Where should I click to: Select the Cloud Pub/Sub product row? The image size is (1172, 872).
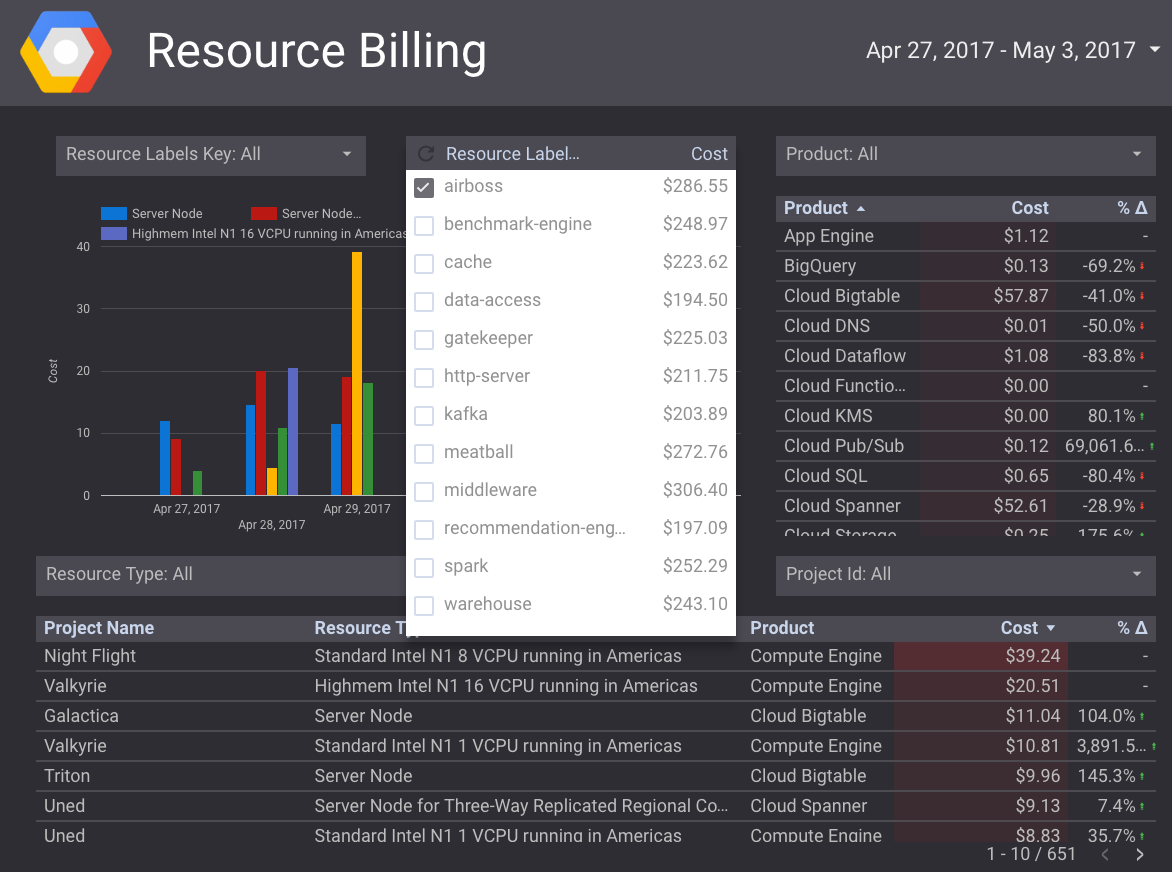(966, 446)
